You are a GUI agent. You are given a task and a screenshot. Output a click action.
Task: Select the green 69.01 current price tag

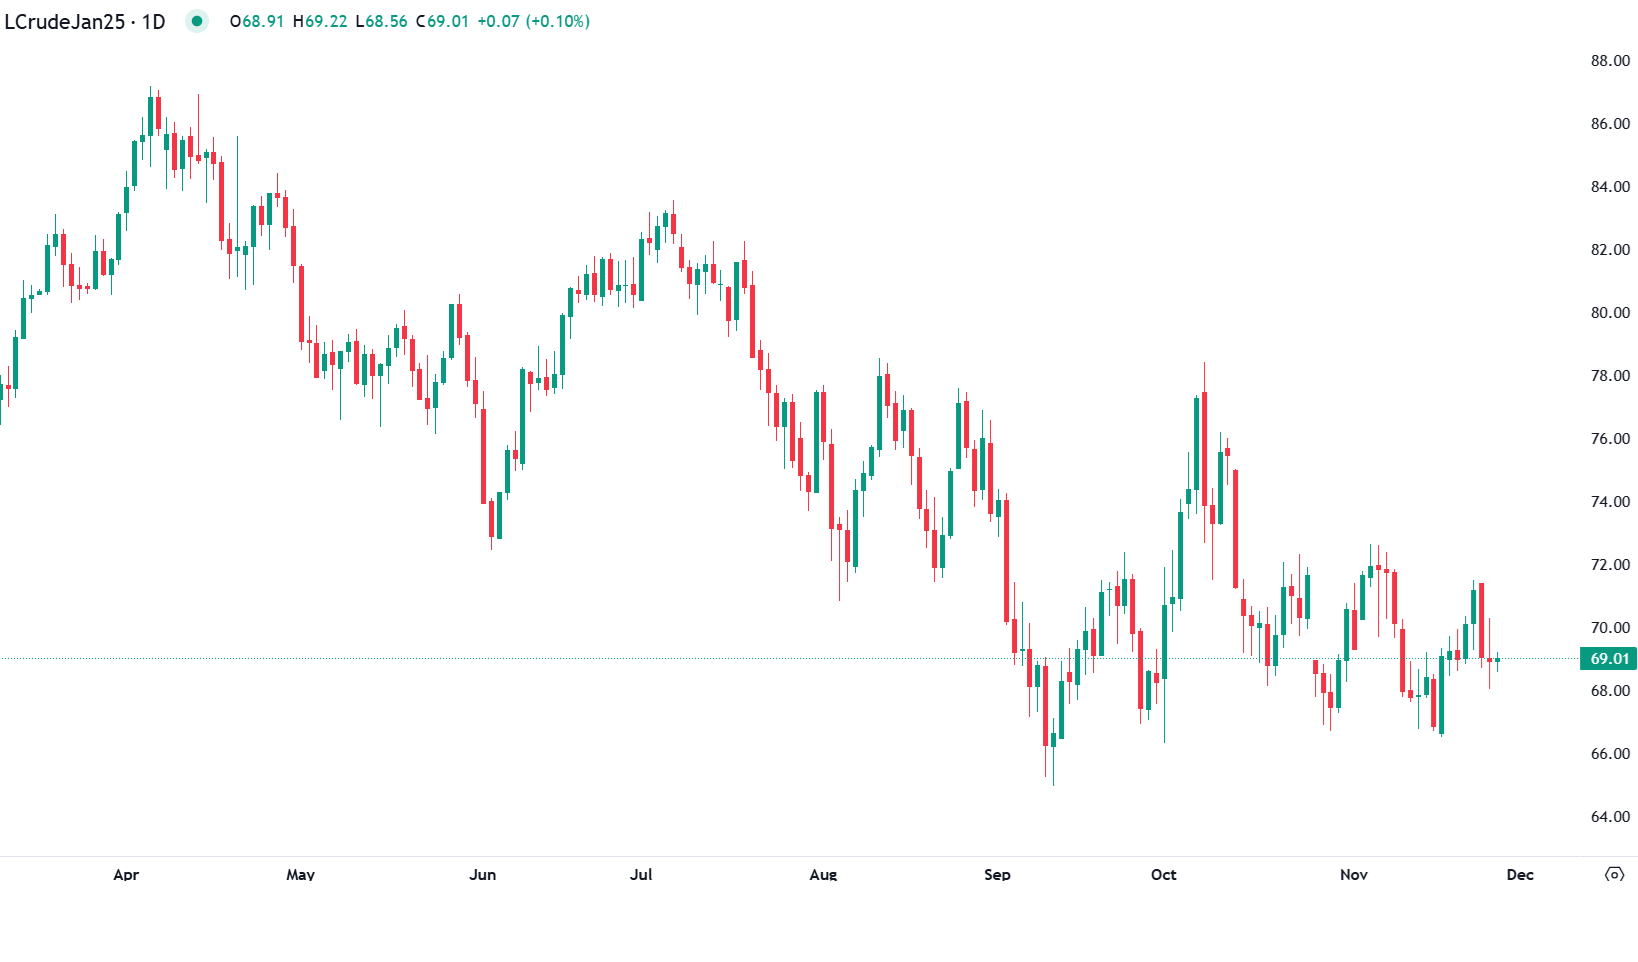coord(1608,658)
